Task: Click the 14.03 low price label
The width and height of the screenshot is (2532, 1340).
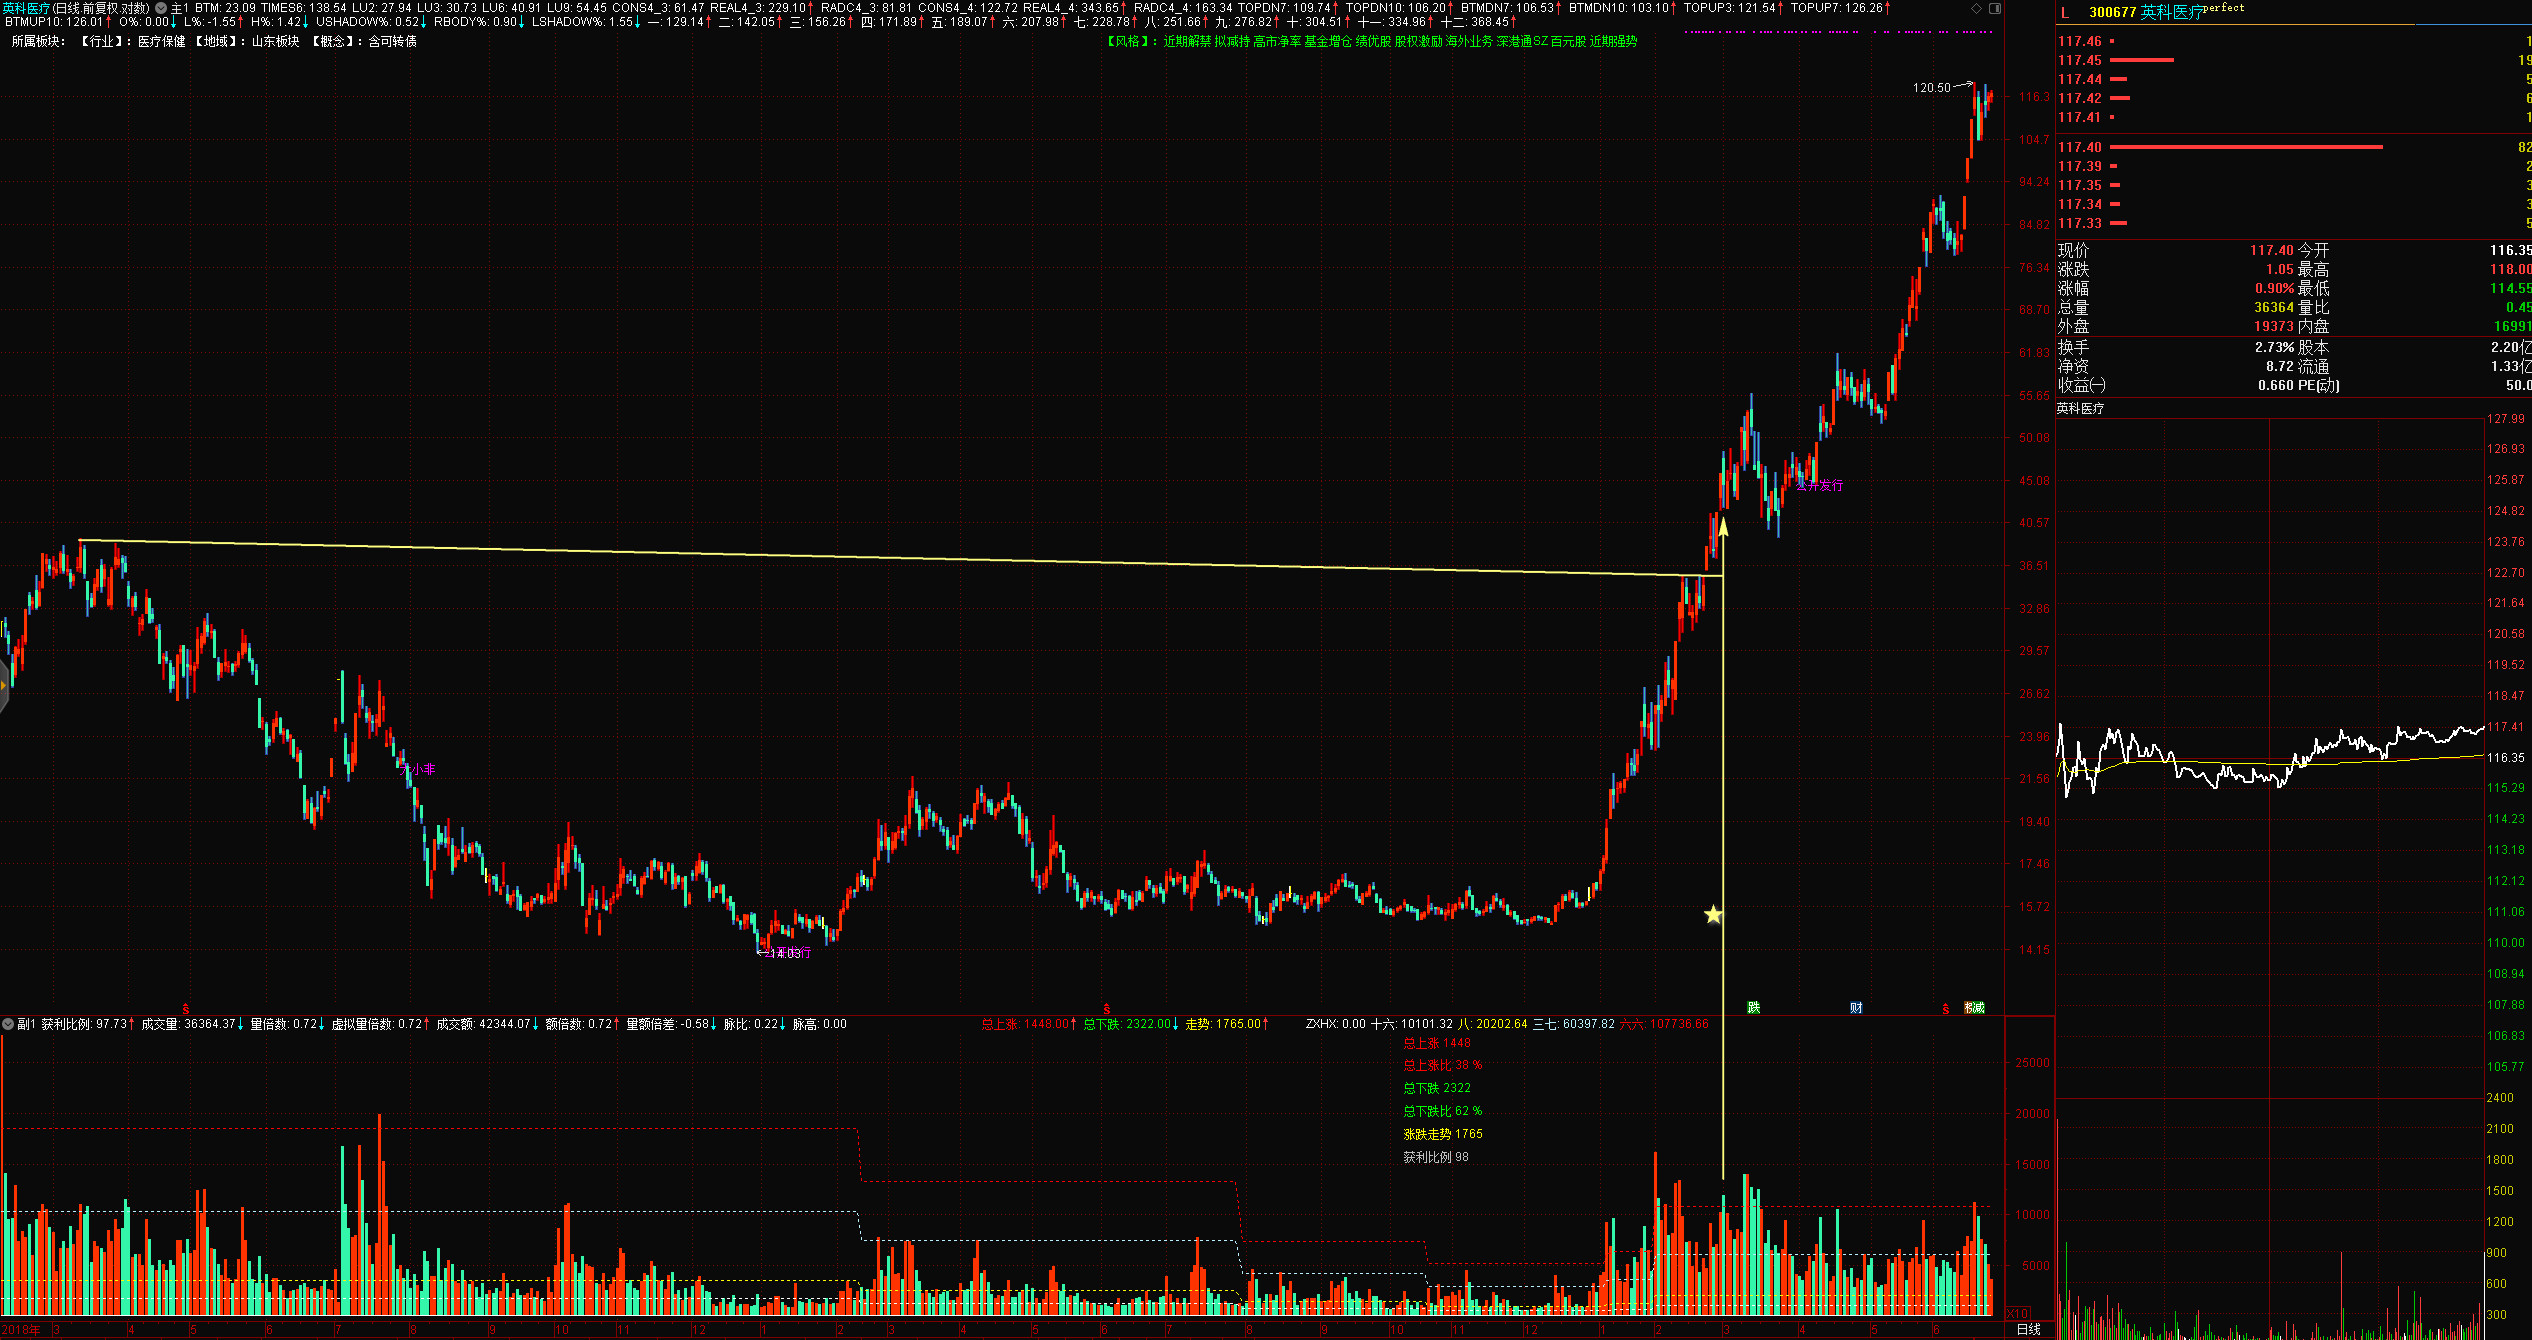Action: [786, 953]
